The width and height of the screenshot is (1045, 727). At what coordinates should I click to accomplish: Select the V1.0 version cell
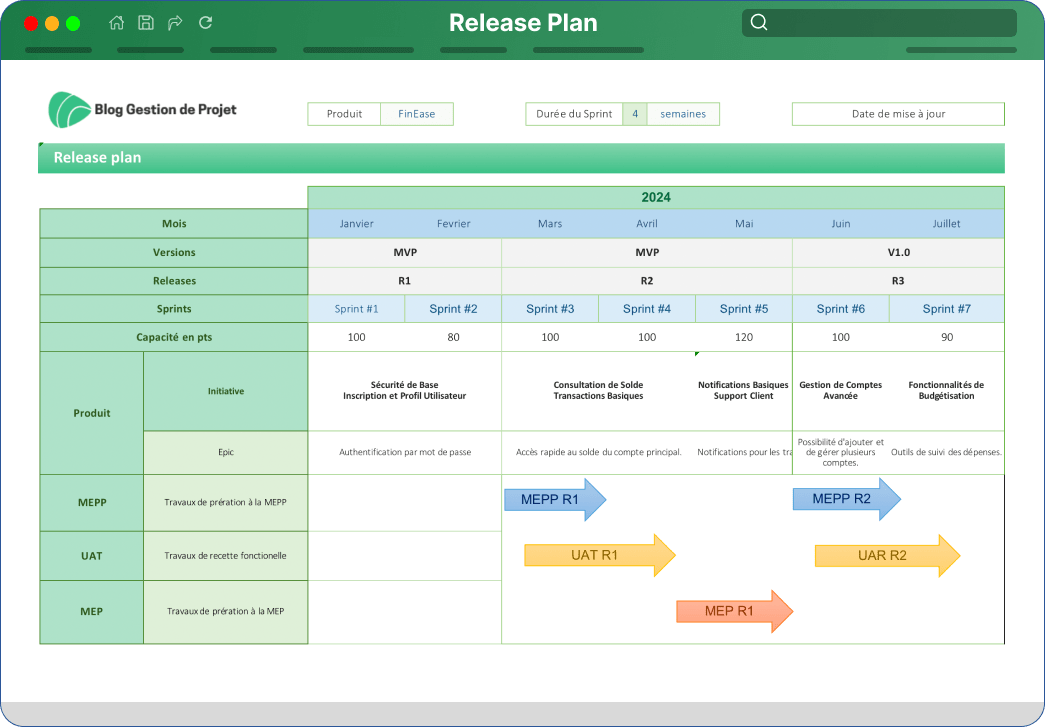click(x=898, y=253)
